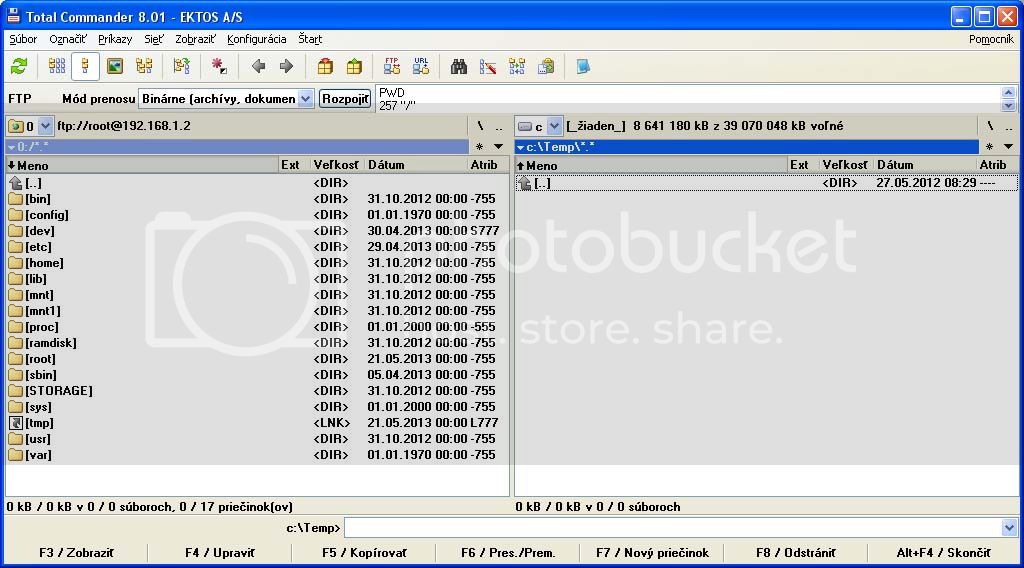Viewport: 1024px width, 568px height.
Task: Click the invert selection toolbar icon
Action: tap(182, 66)
